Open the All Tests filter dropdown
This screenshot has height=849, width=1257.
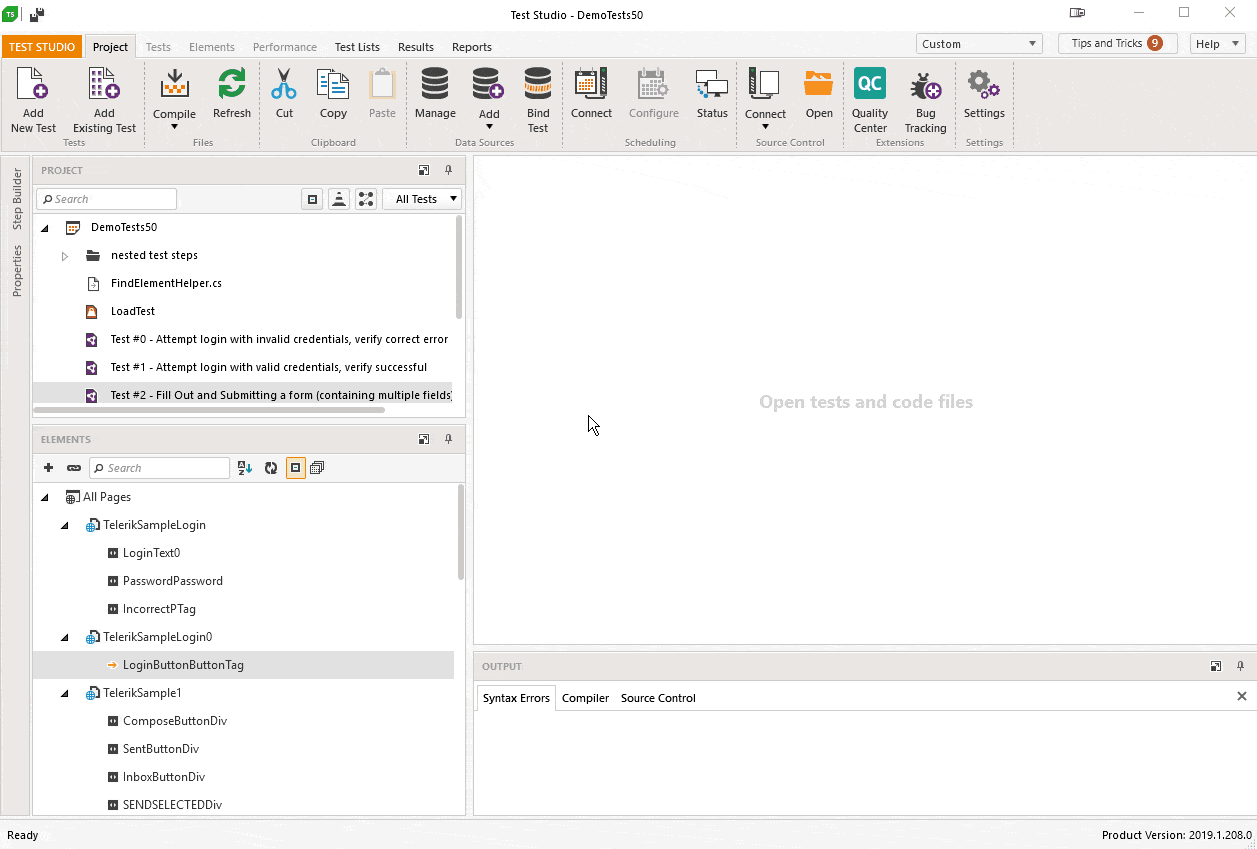coord(422,199)
